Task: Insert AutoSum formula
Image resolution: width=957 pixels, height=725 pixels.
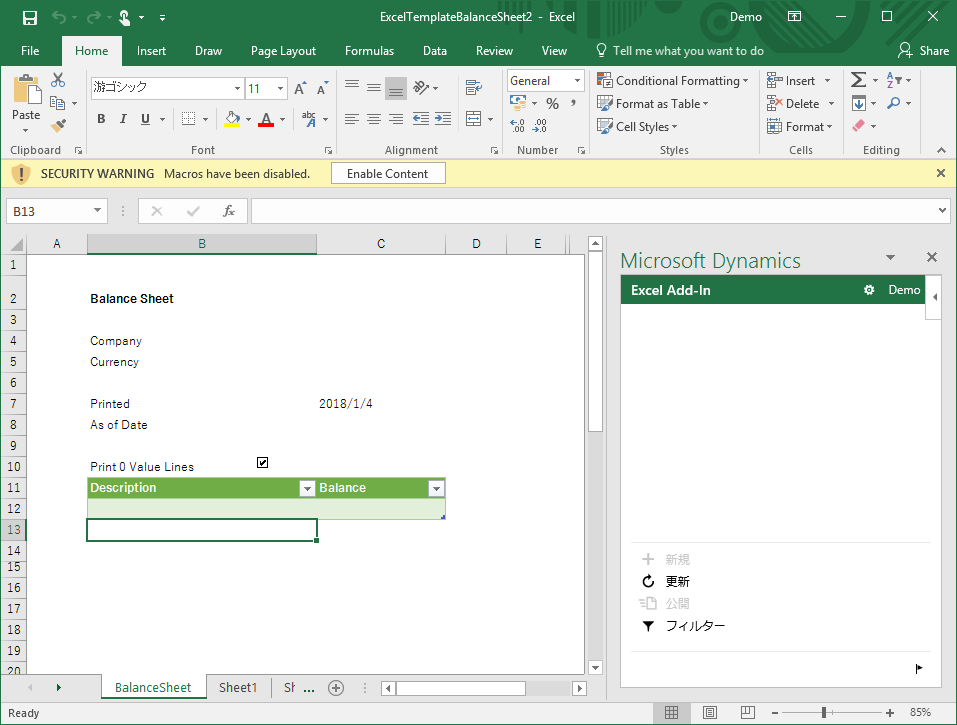Action: [x=858, y=80]
